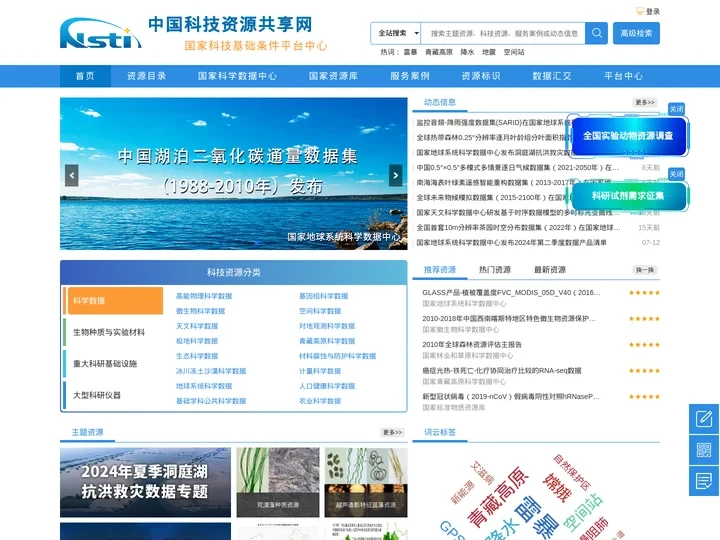Viewport: 720px width, 540px height.
Task: Open the 全站搜索 scope dropdown
Action: [396, 33]
